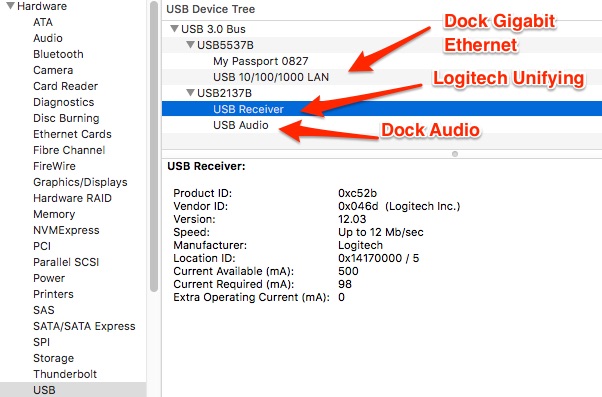This screenshot has height=397, width=602.
Task: Collapse the USB2137B hub triangle
Action: 190,93
